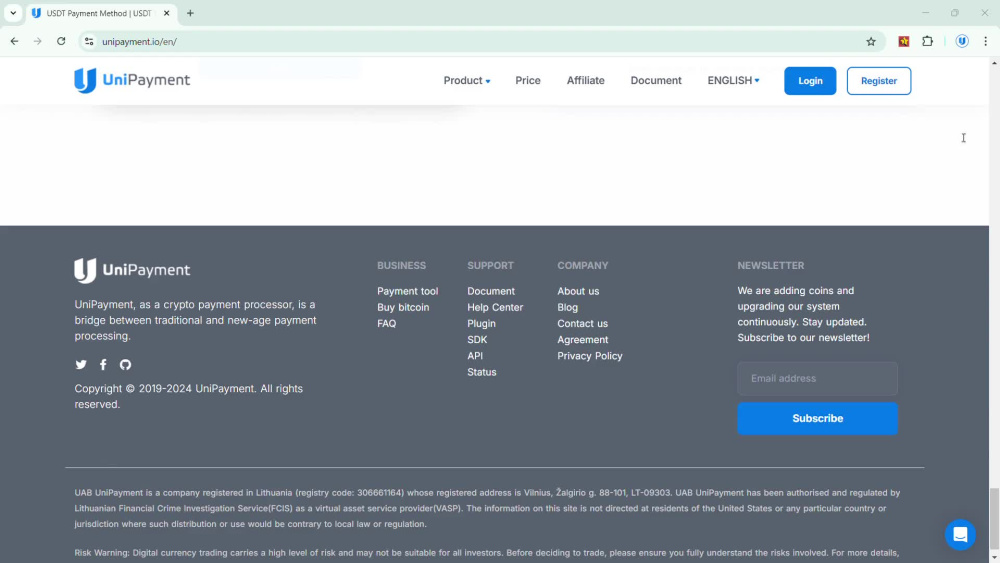Viewport: 1000px width, 563px height.
Task: Click the browser address bar URL
Action: click(x=139, y=41)
